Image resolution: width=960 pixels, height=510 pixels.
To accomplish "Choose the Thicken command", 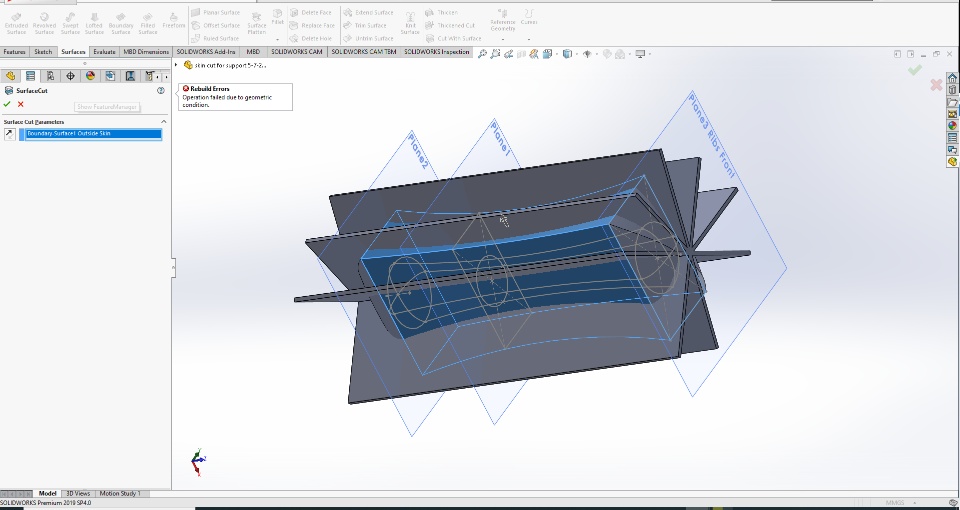I will (x=442, y=12).
